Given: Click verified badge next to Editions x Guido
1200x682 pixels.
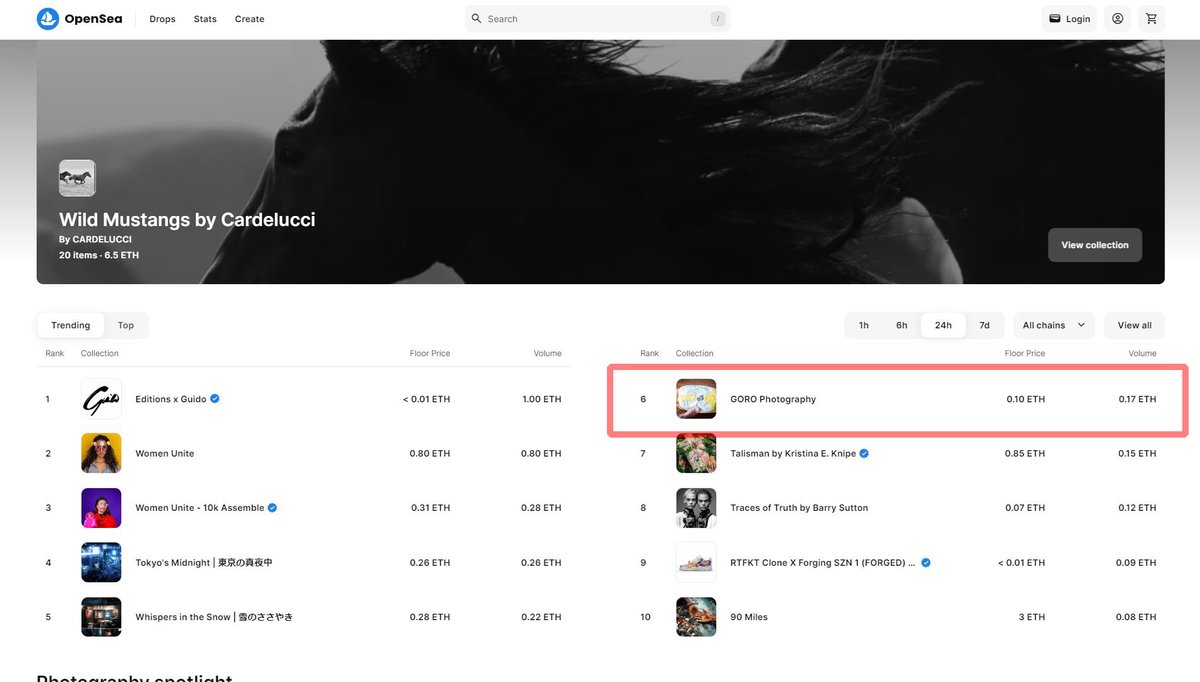Looking at the screenshot, I should coord(215,399).
